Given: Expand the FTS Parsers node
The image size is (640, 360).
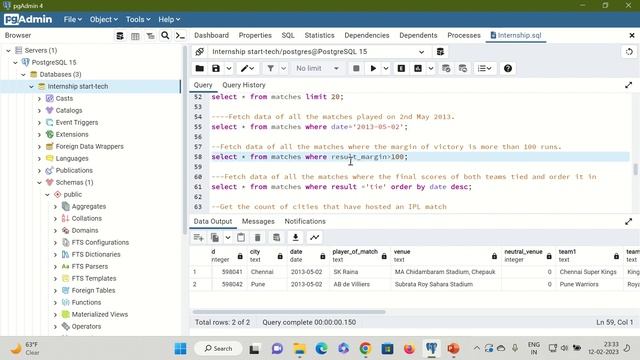Looking at the screenshot, I should (55, 267).
